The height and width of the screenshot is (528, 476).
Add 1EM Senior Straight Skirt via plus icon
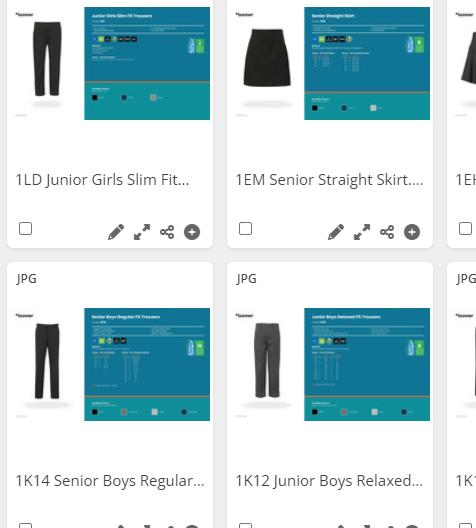click(x=412, y=232)
